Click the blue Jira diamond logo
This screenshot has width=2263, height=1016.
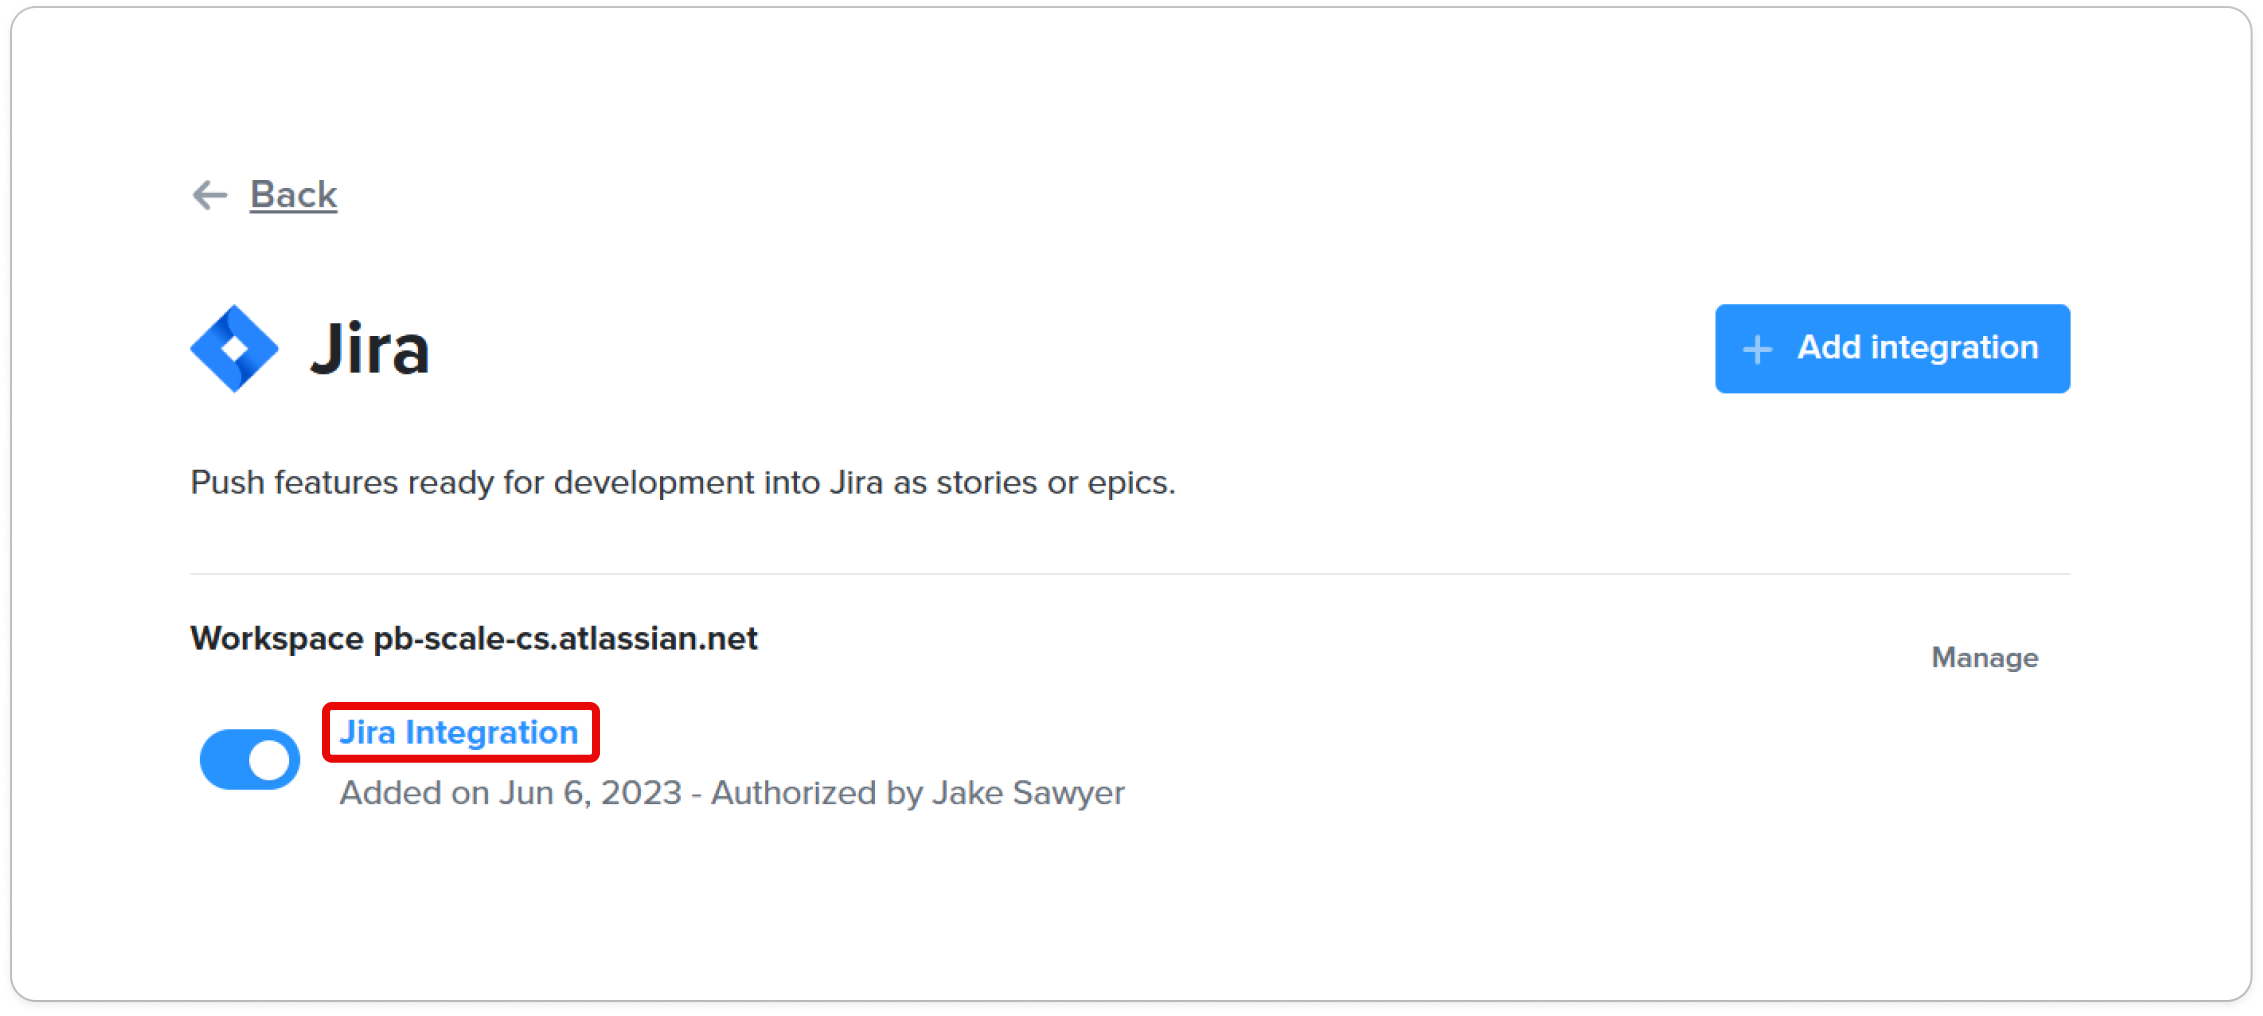(234, 348)
